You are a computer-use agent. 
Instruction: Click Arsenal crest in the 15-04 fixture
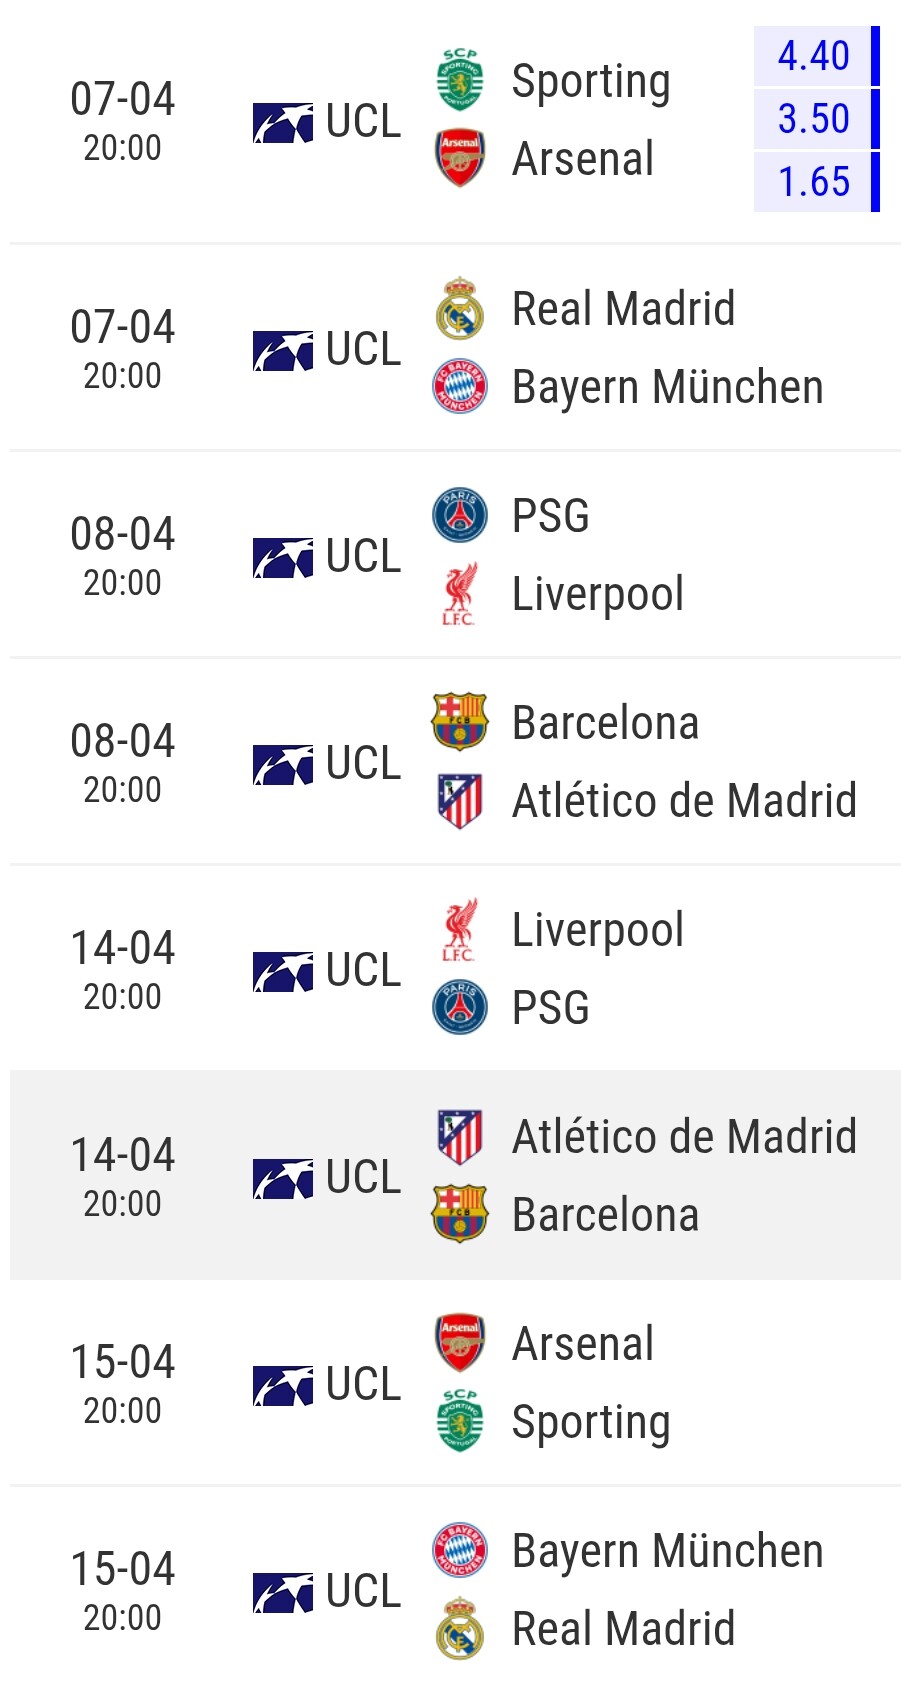(x=460, y=1342)
